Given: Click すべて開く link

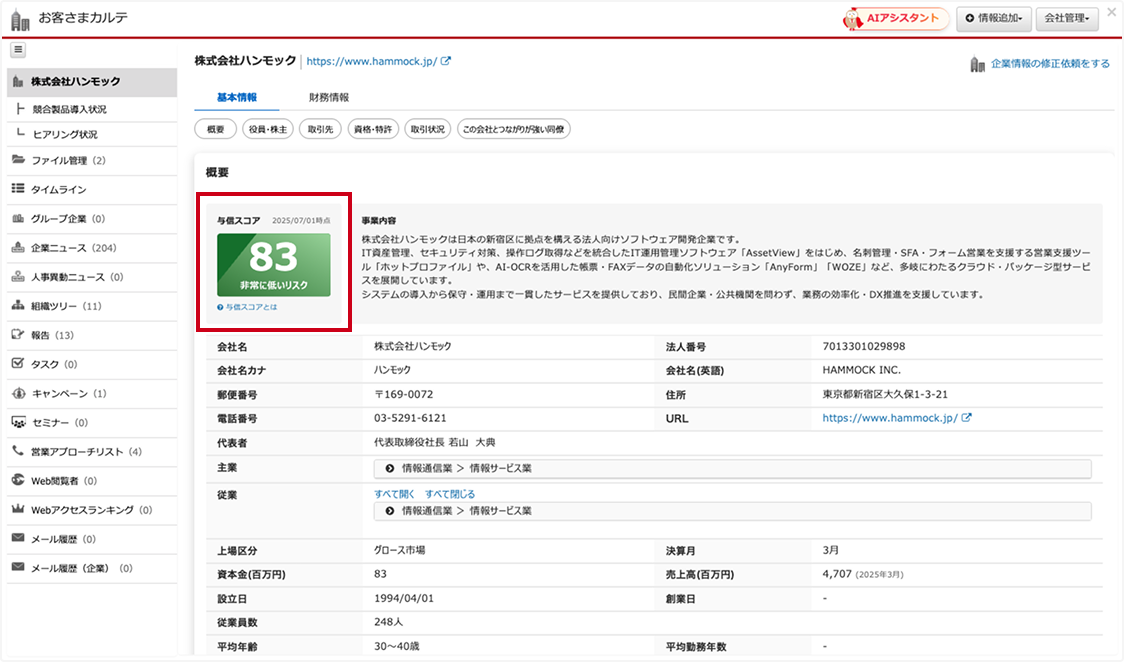Looking at the screenshot, I should [394, 494].
